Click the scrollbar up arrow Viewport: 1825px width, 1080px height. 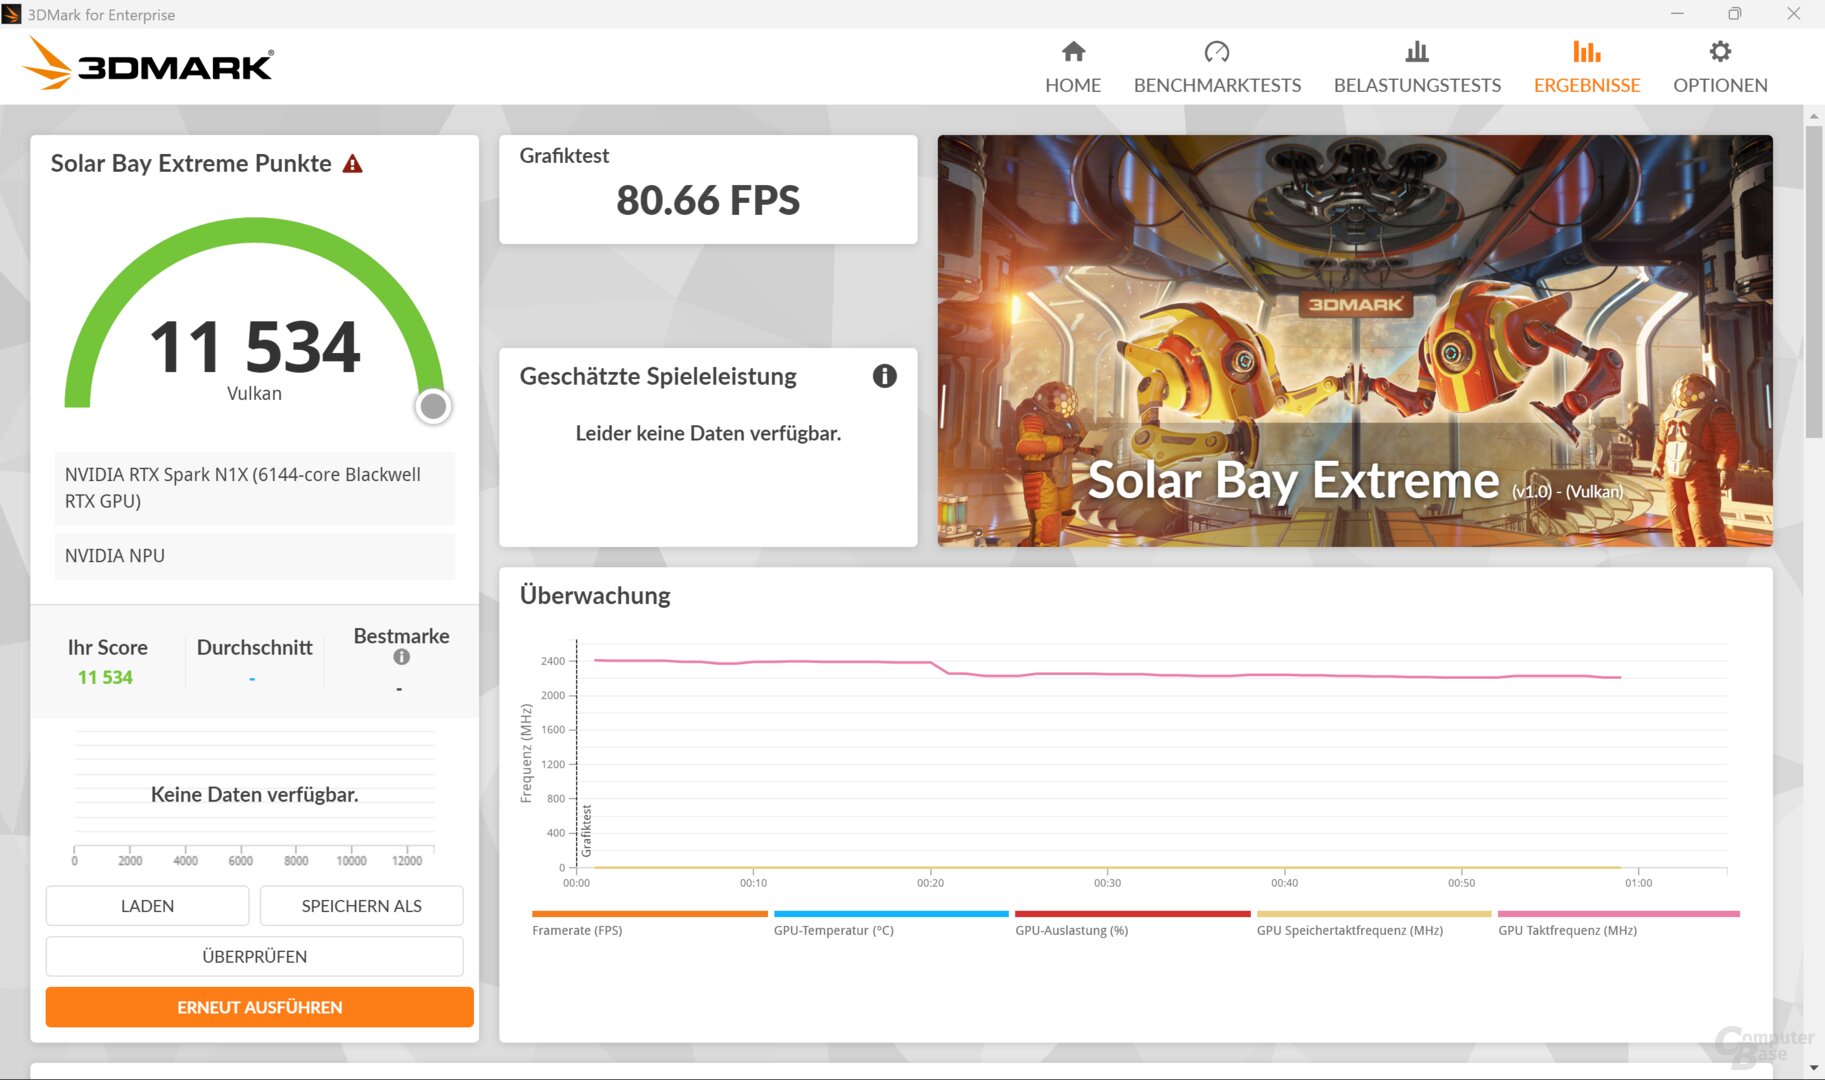tap(1814, 116)
